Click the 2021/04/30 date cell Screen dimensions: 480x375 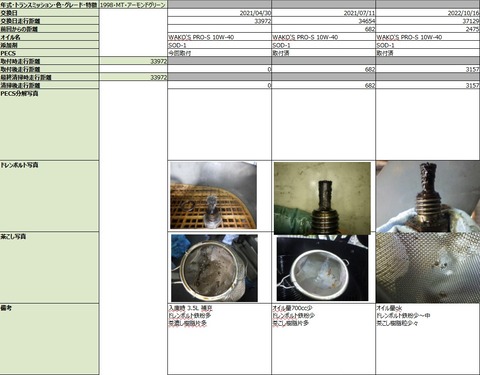tap(220, 13)
